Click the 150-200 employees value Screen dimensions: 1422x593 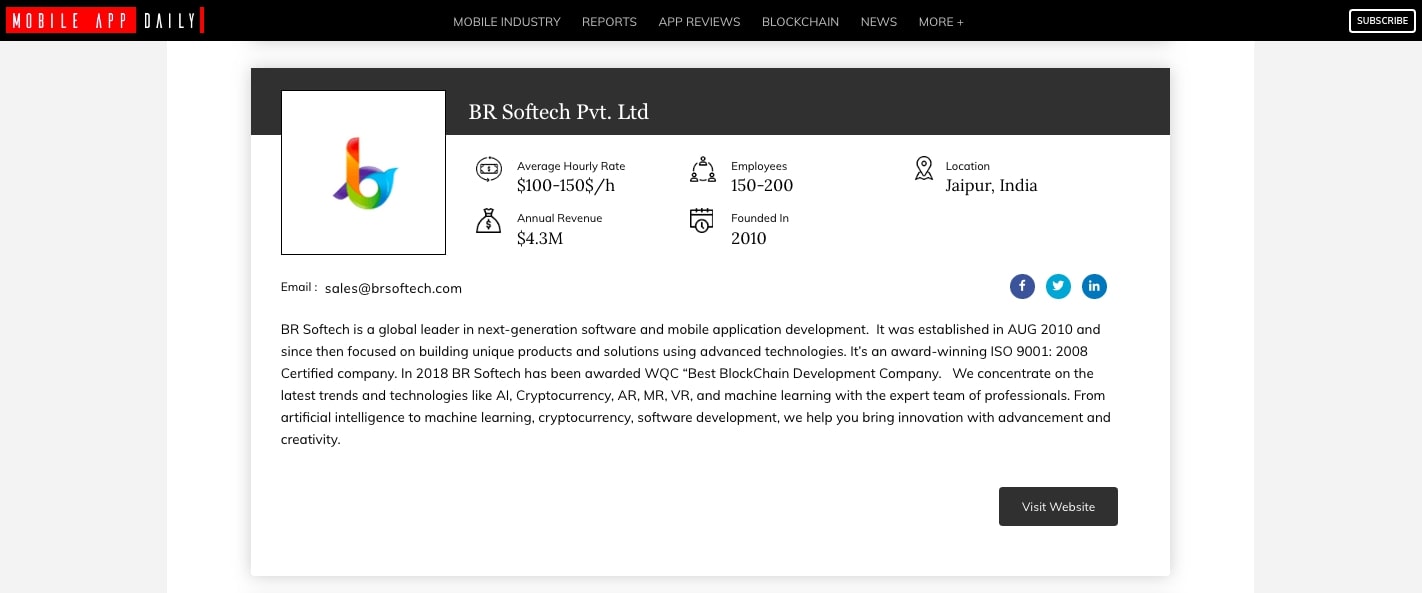click(x=762, y=185)
